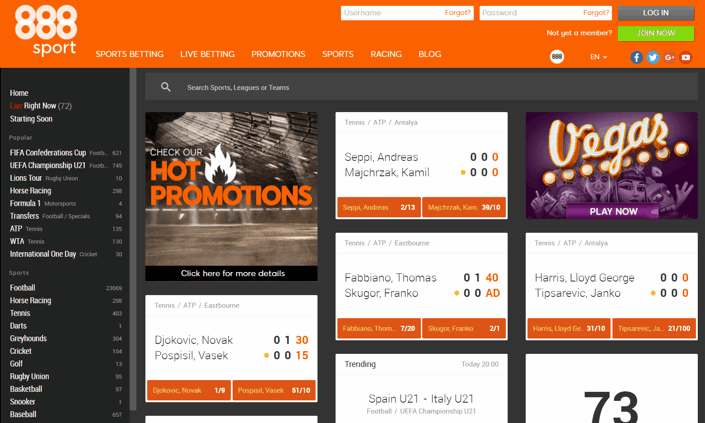Bet on Djokovic, Novak at 1/9
The width and height of the screenshot is (705, 423).
[x=189, y=391]
